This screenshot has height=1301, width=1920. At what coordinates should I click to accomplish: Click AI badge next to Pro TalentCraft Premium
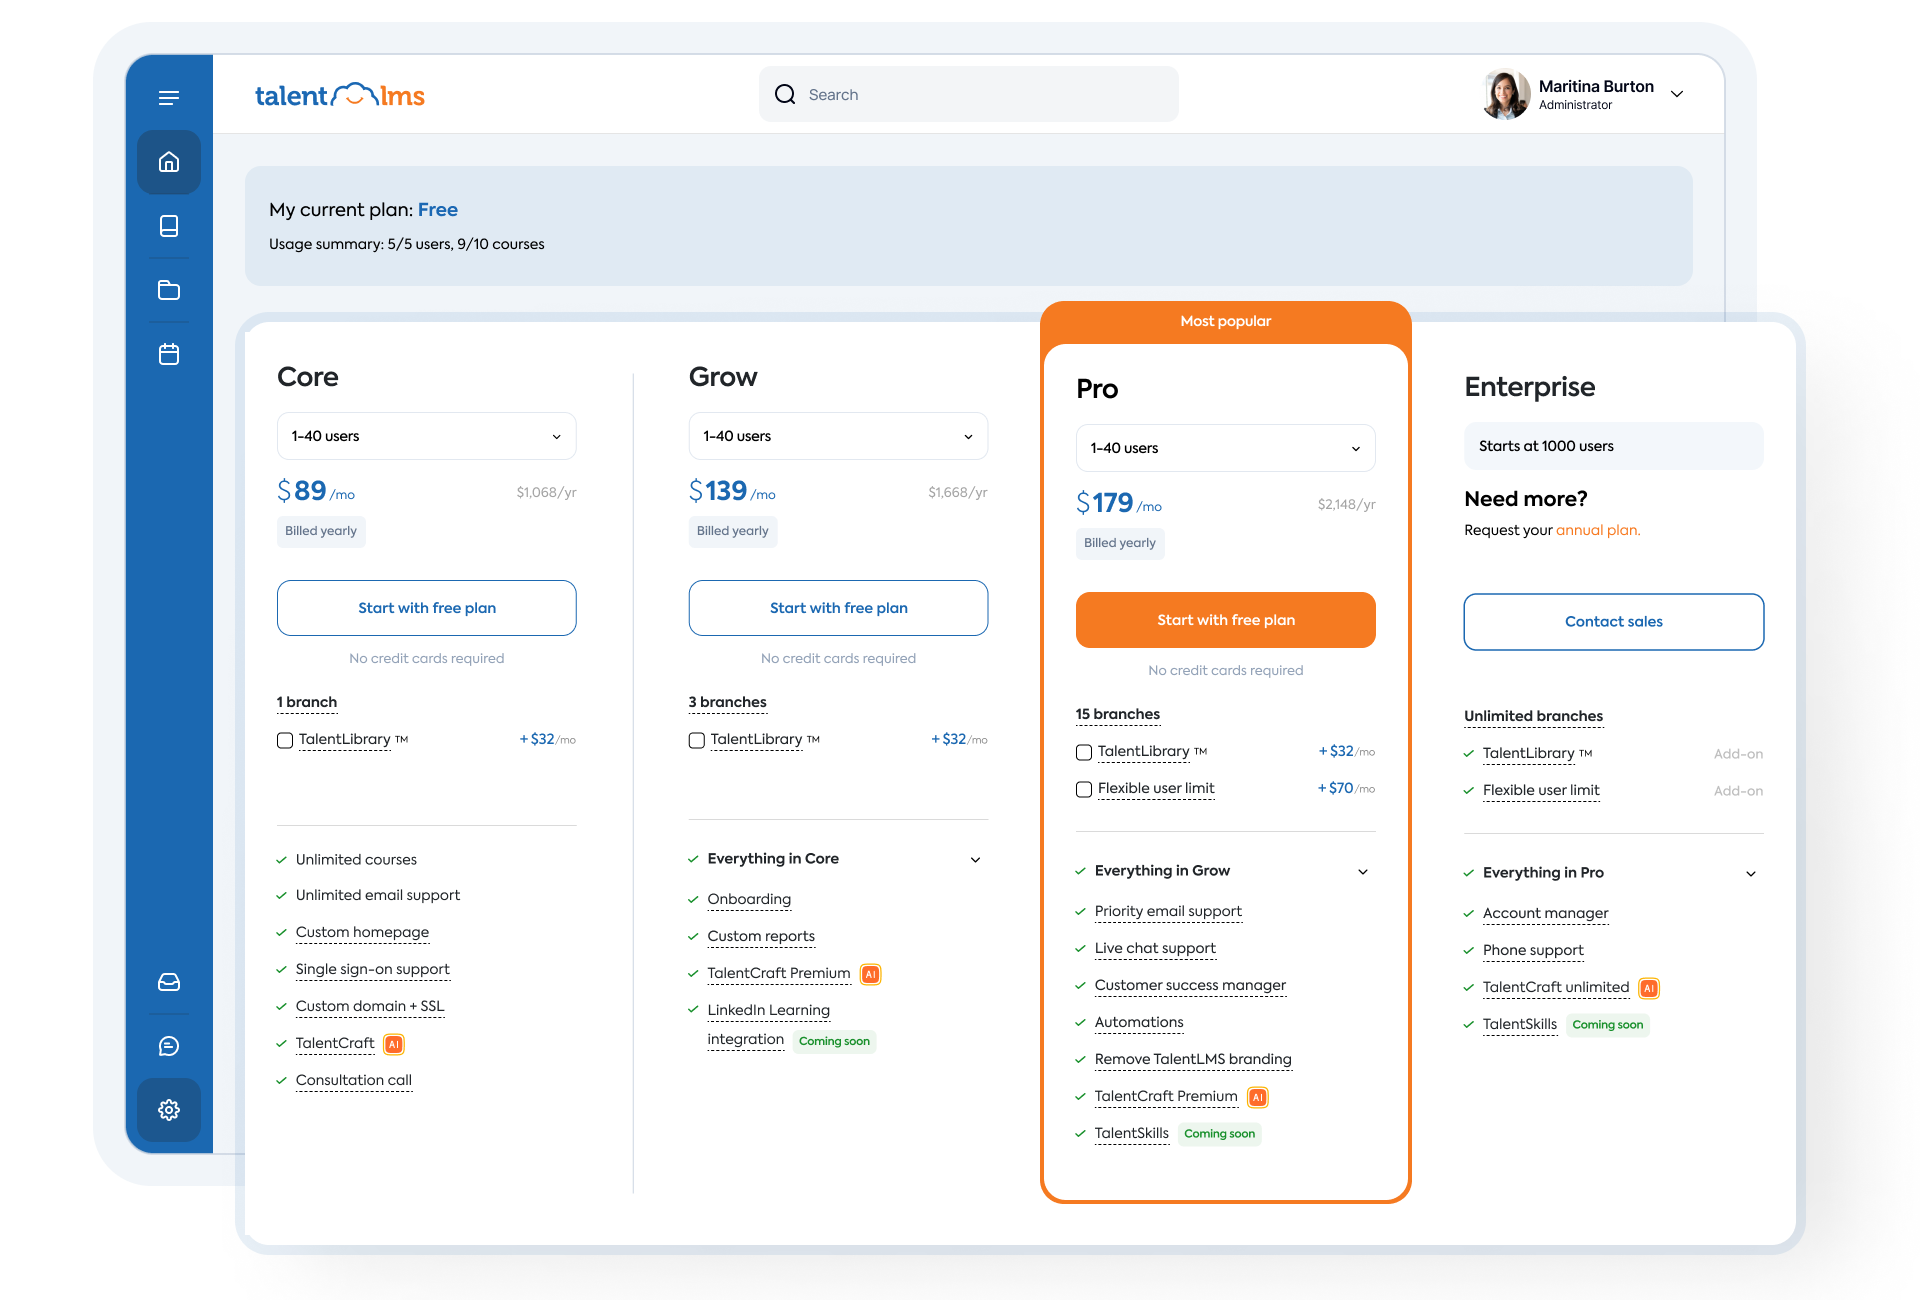point(1258,1097)
